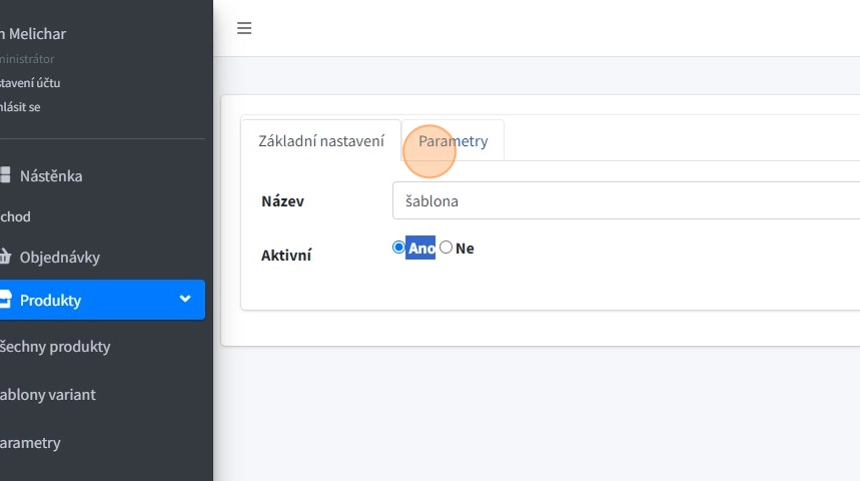This screenshot has width=860, height=481.
Task: Click the Nástěnka dashboard icon
Action: (x=5, y=176)
